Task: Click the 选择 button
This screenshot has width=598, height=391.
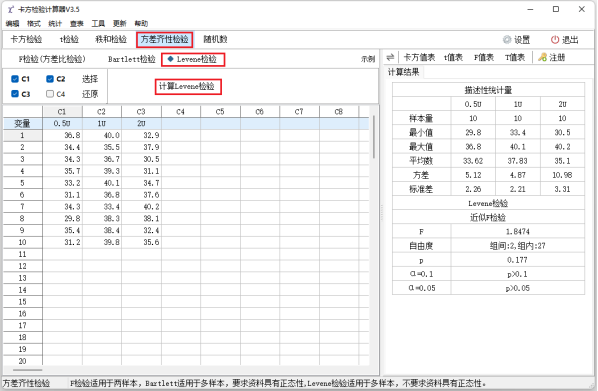Action: (90, 79)
